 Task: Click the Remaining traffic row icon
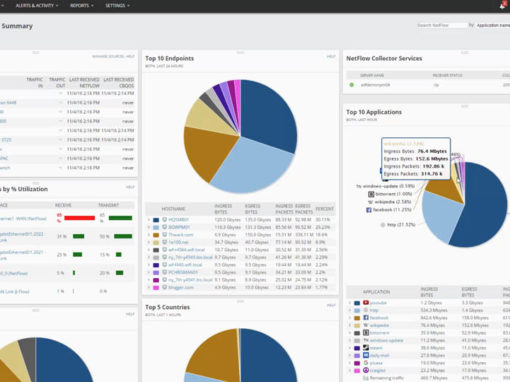point(366,378)
